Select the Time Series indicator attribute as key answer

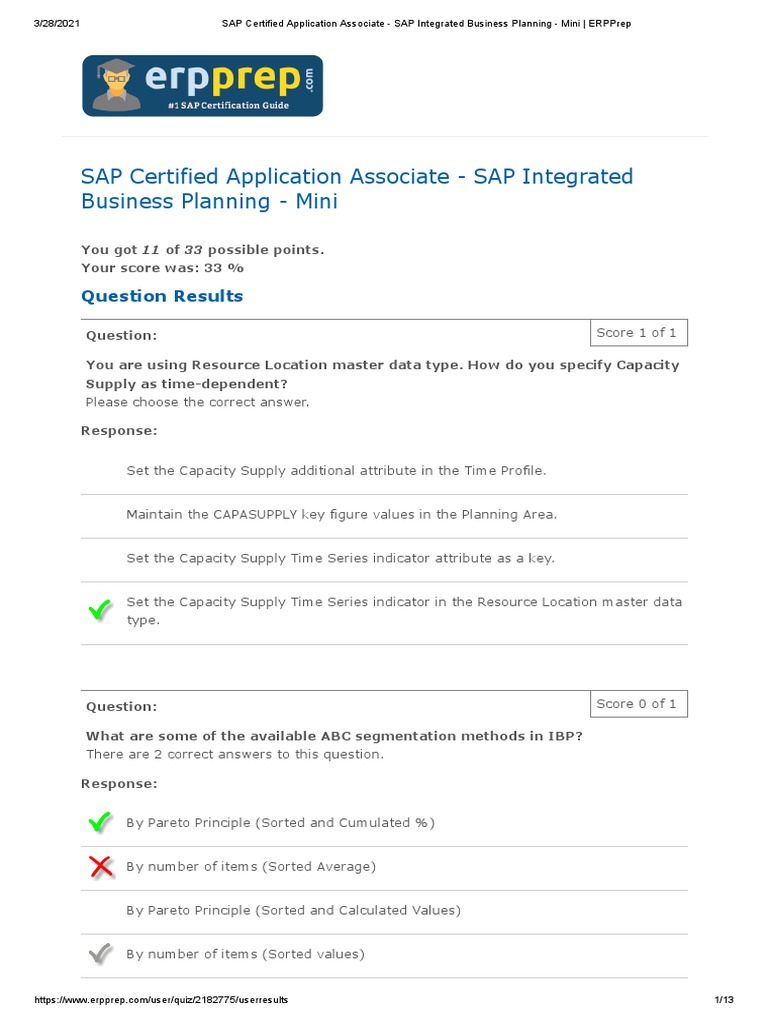(340, 559)
